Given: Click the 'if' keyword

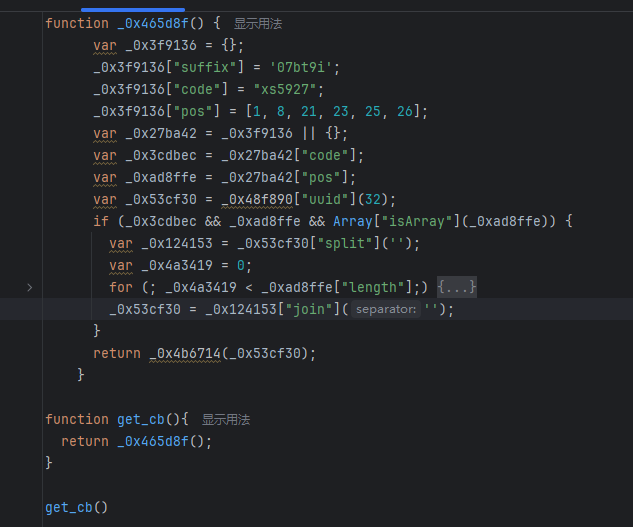Looking at the screenshot, I should (101, 221).
